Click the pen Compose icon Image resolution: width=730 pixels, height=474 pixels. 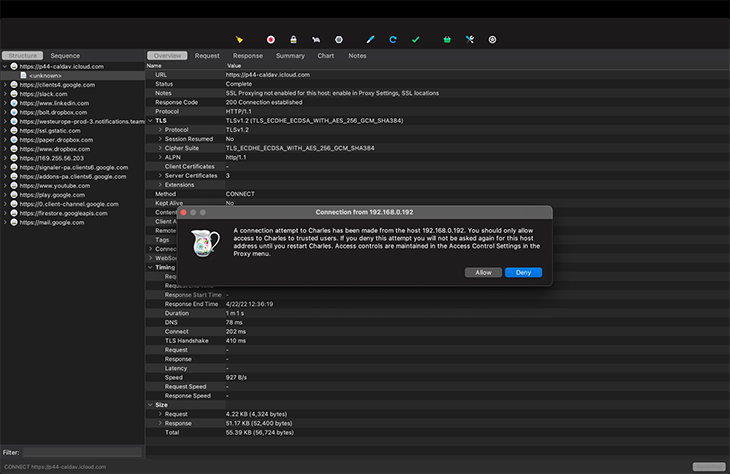tap(370, 40)
